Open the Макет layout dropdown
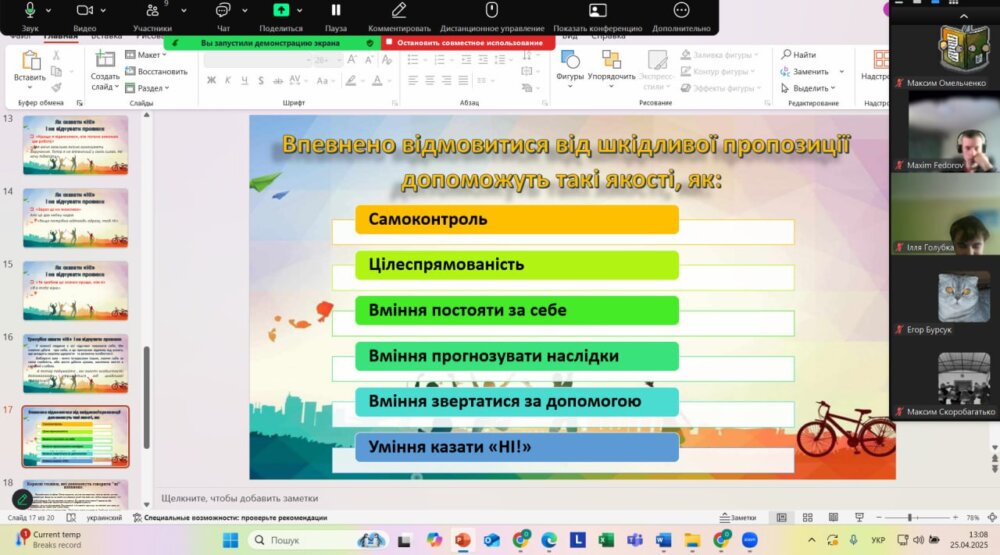Screen dimensions: 1000x555 (x=146, y=55)
